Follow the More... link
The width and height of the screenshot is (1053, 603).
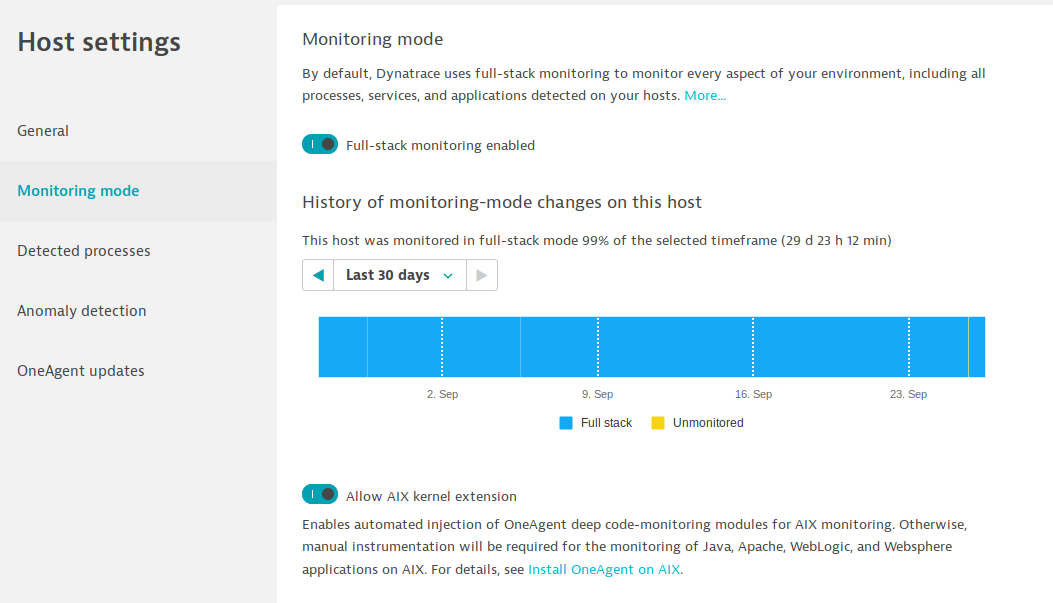[x=705, y=95]
